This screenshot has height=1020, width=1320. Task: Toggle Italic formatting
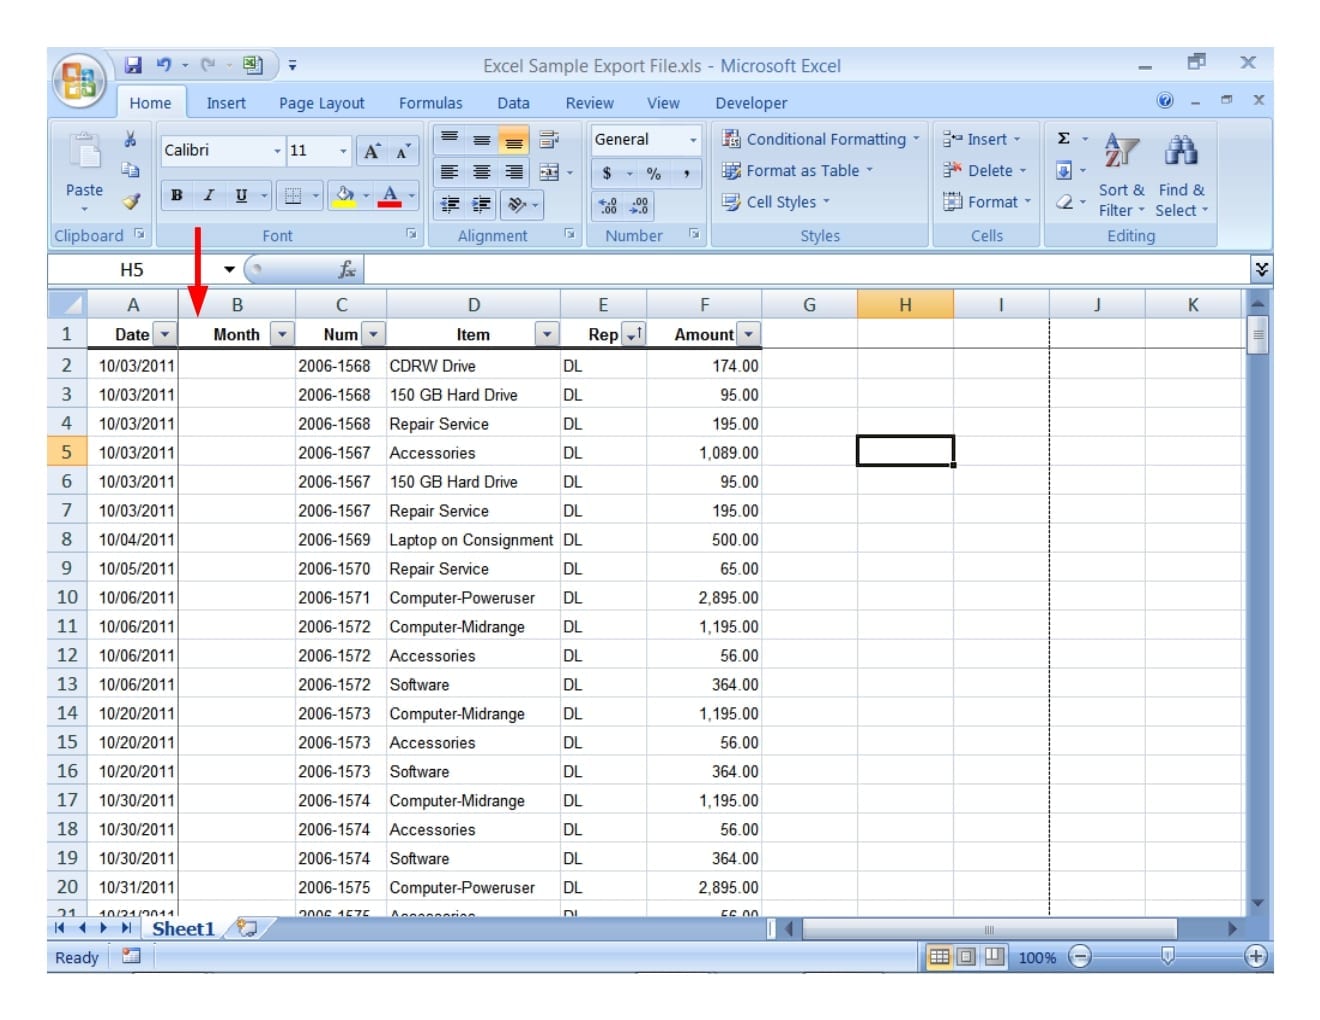tap(208, 196)
